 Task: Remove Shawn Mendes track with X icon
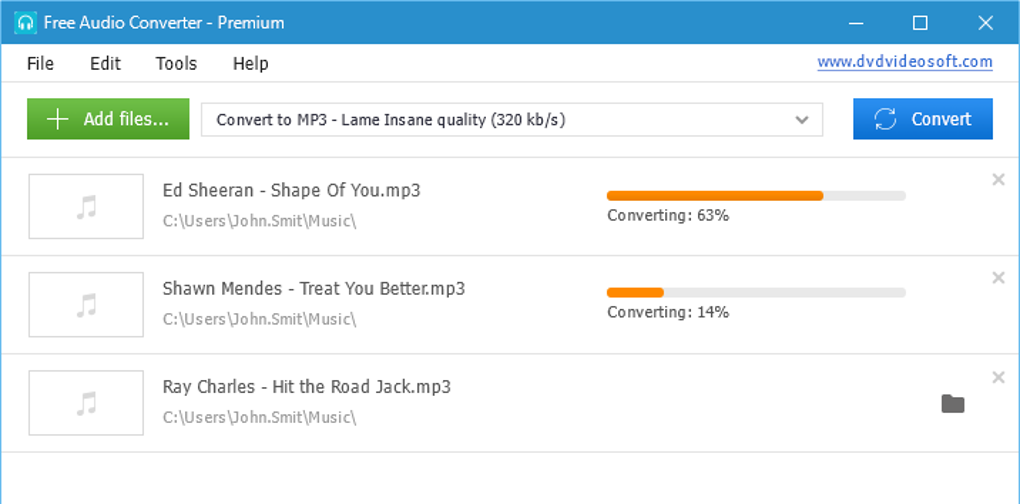click(x=997, y=278)
